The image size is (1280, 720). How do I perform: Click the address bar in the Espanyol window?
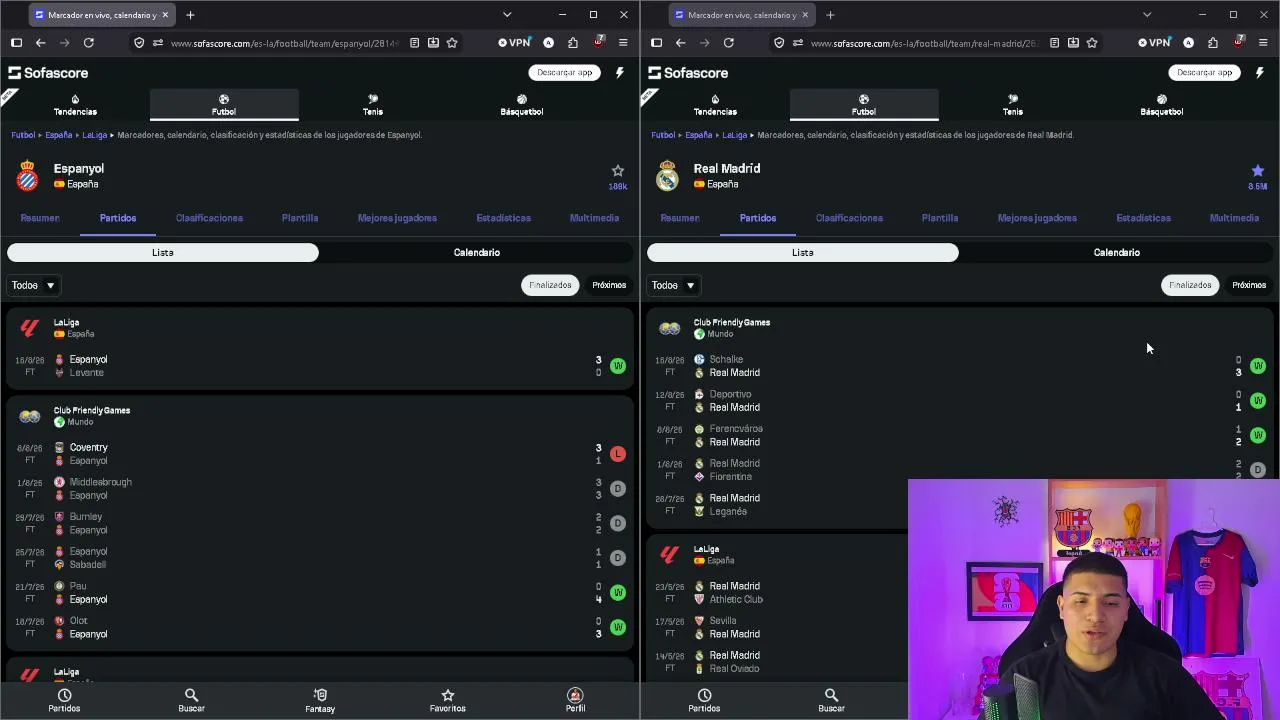(x=284, y=43)
